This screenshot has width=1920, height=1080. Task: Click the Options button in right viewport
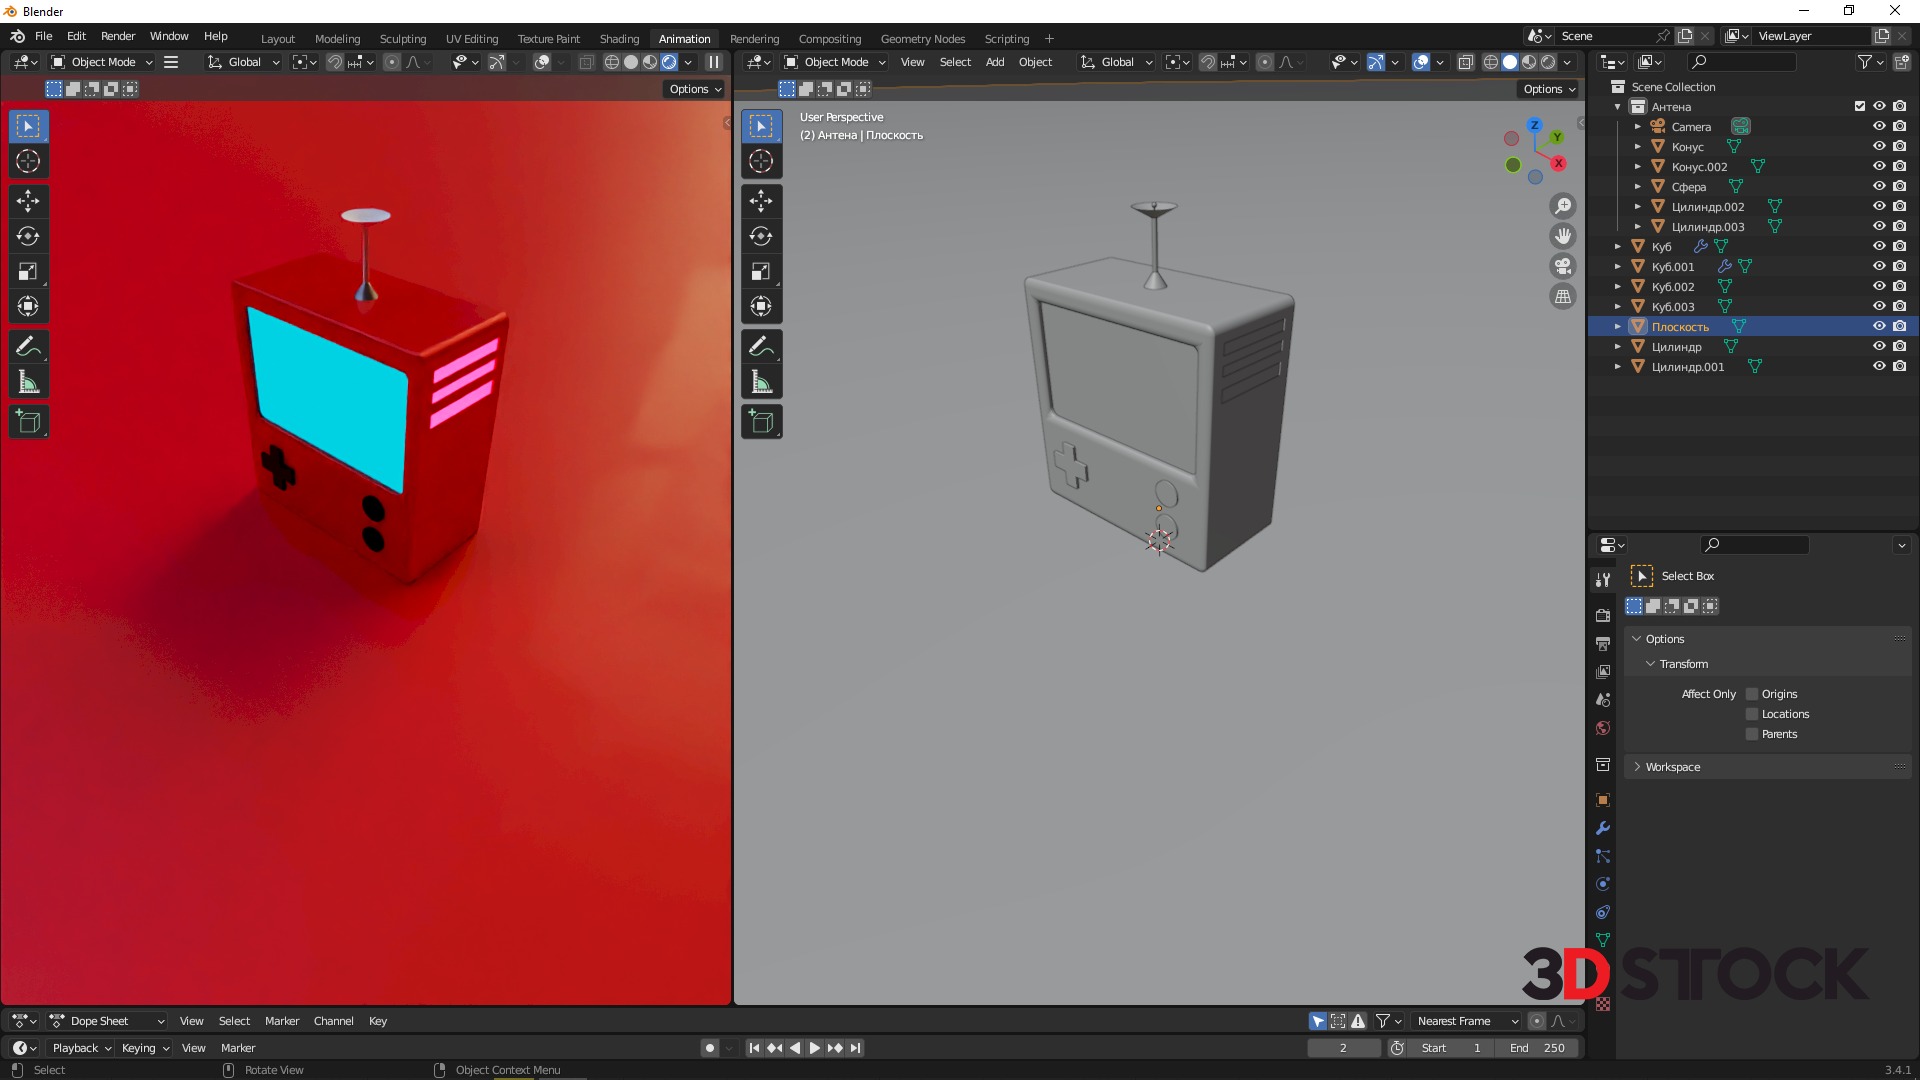1549,89
